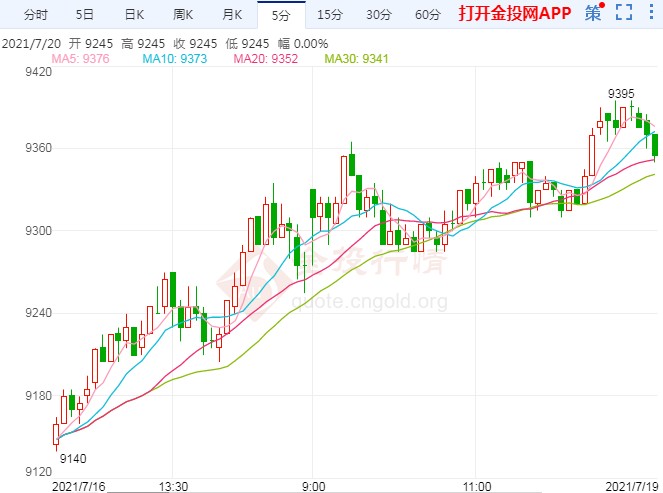Click the MA10: 9373 legend label
This screenshot has height=493, width=663.
175,60
